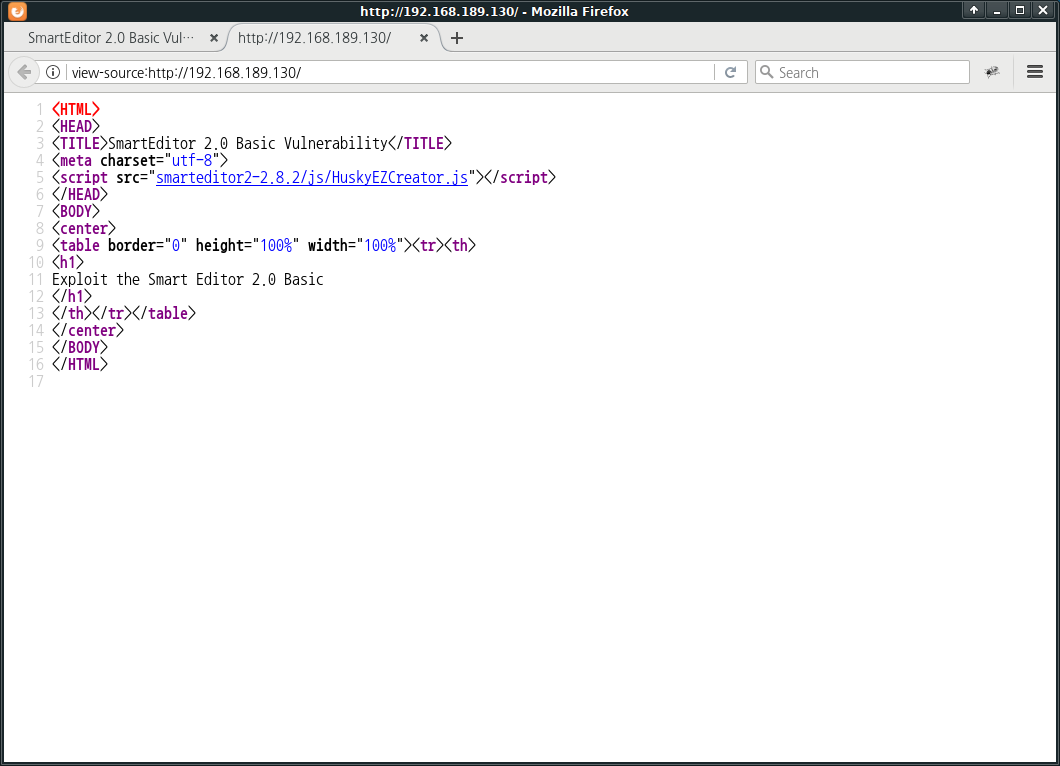Screen dimensions: 1060x766
Task: Click the closing </h1> tag on line 12
Action: coord(72,296)
